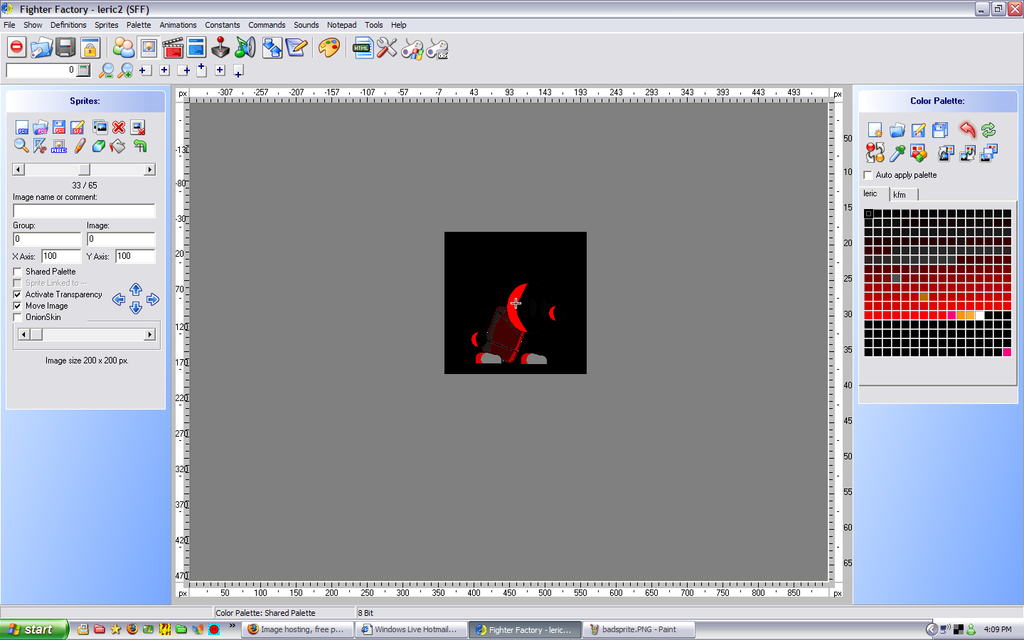This screenshot has height=640, width=1024.
Task: Open the paint palette editor icon
Action: 328,47
